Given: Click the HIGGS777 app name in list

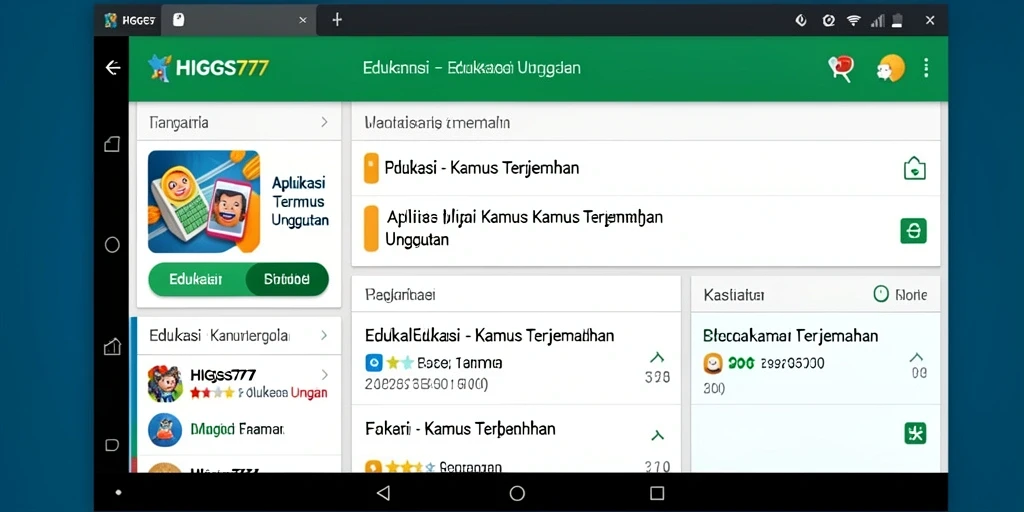Looking at the screenshot, I should tap(223, 375).
